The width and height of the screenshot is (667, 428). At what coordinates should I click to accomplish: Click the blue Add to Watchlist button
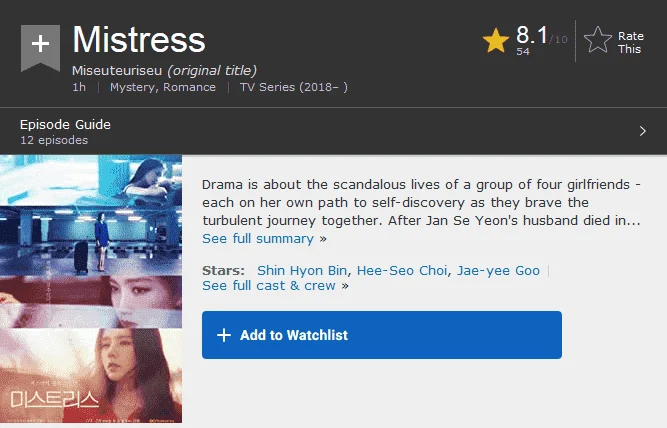point(382,335)
